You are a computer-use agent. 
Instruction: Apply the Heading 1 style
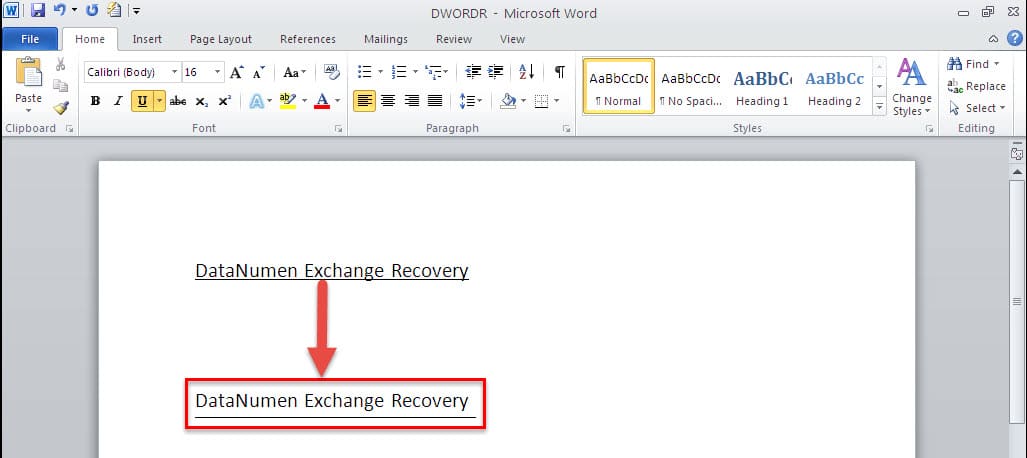point(762,86)
